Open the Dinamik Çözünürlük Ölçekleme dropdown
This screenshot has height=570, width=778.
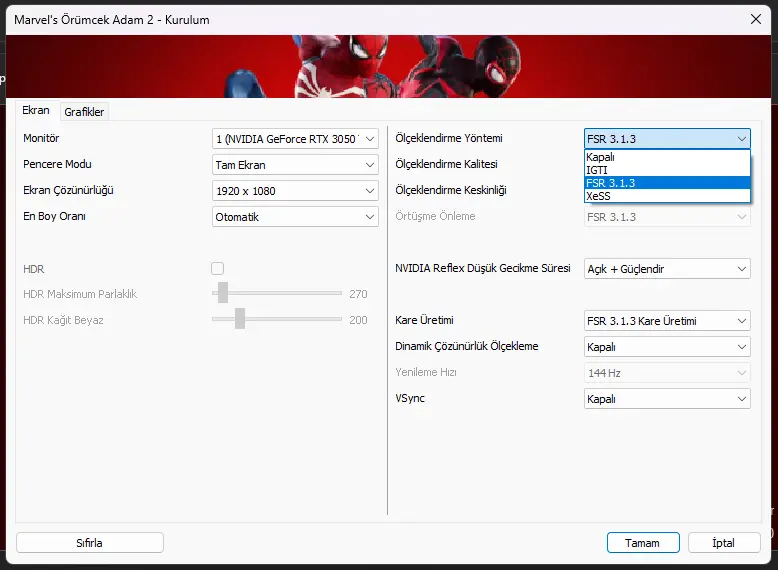tap(667, 347)
